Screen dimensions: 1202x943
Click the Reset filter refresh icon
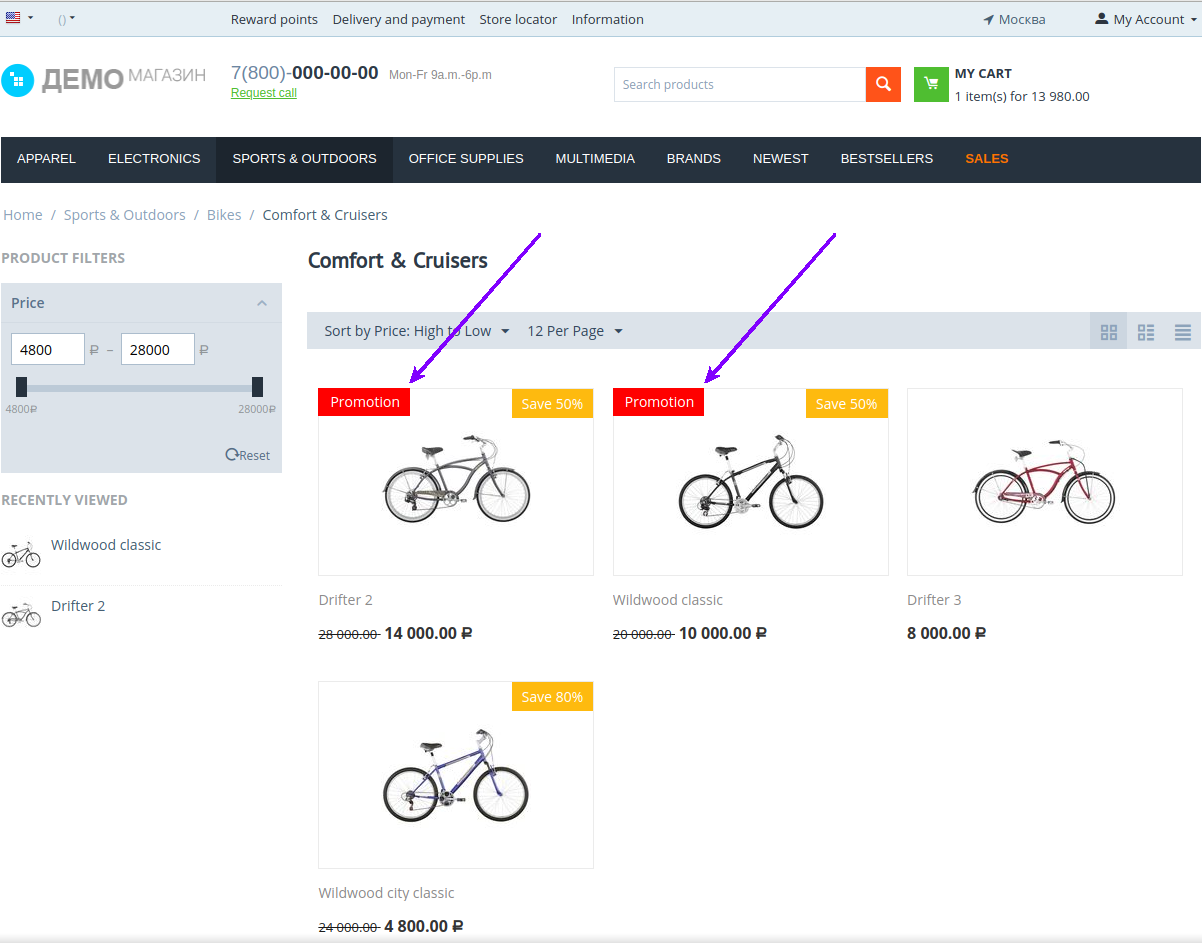[x=232, y=455]
